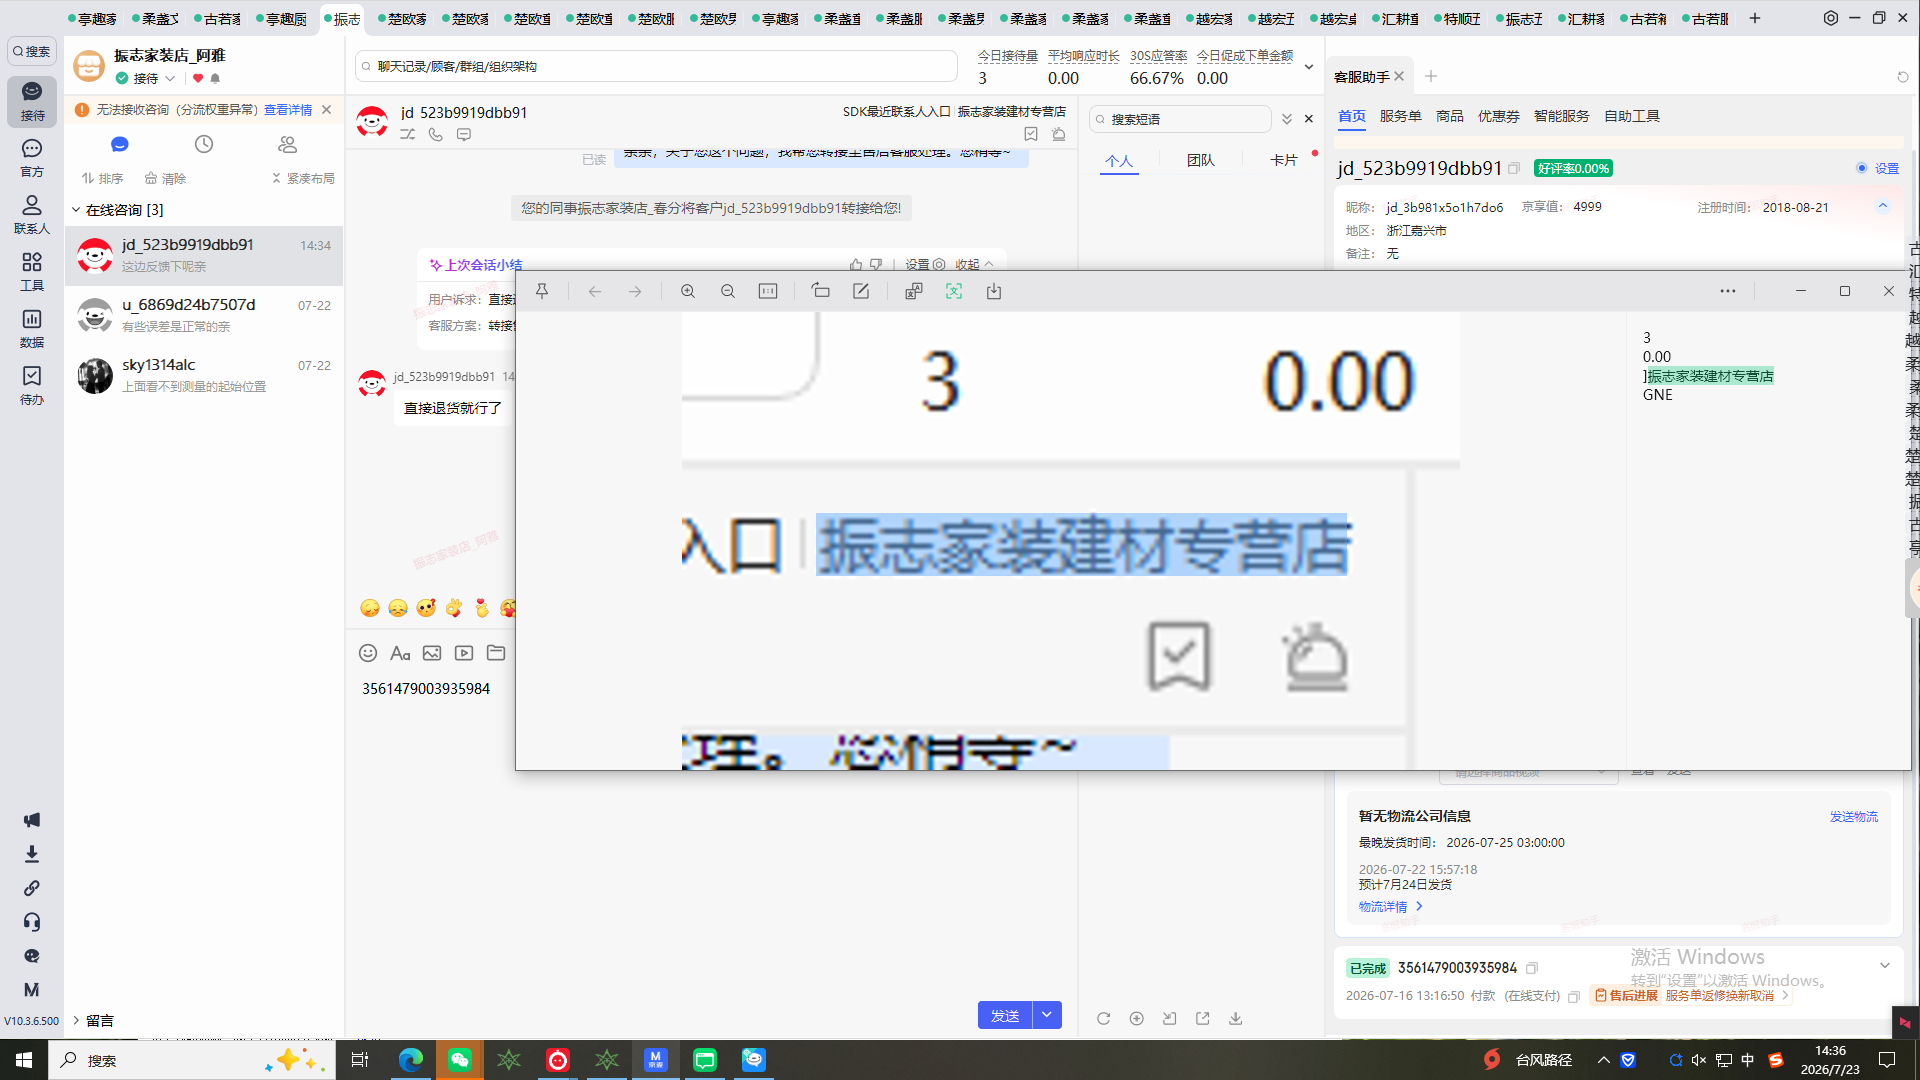The width and height of the screenshot is (1920, 1080).
Task: Insert an image into chat message
Action: click(x=432, y=653)
